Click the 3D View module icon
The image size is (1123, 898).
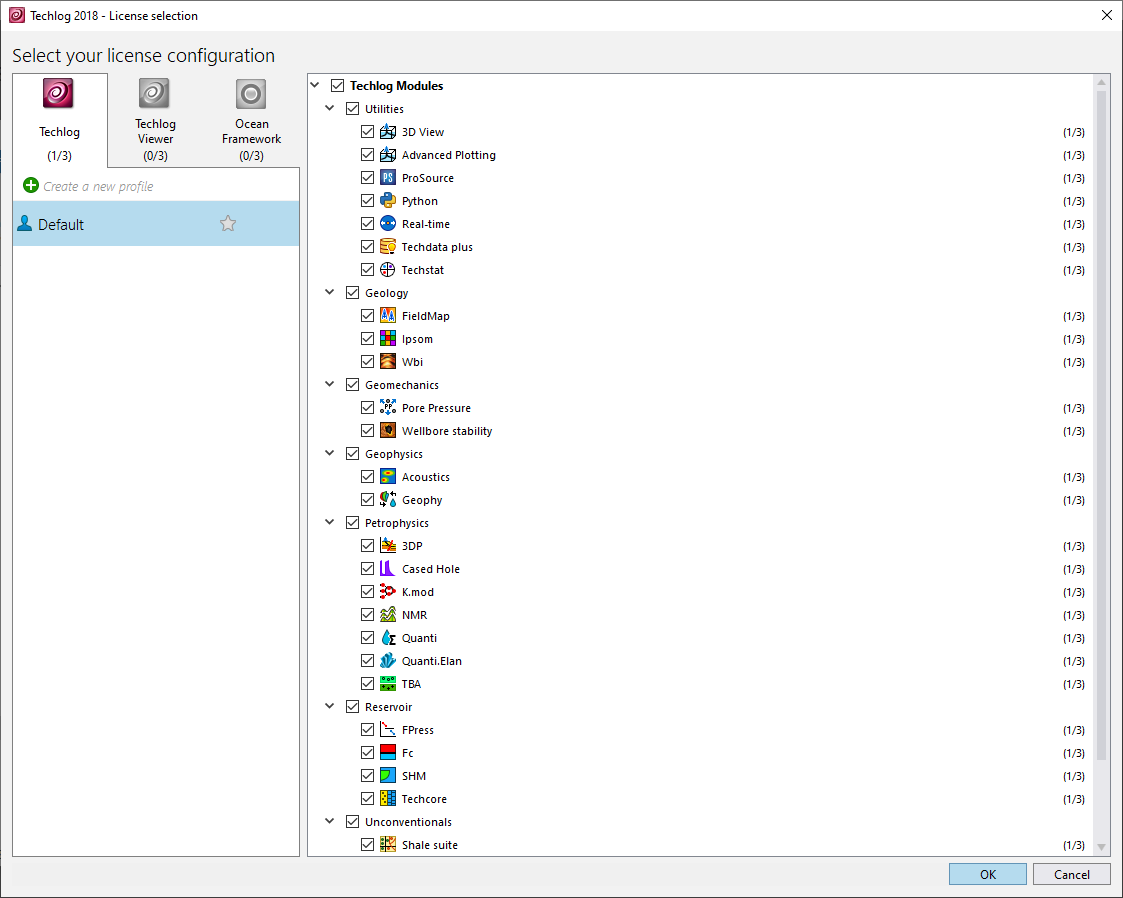[387, 132]
